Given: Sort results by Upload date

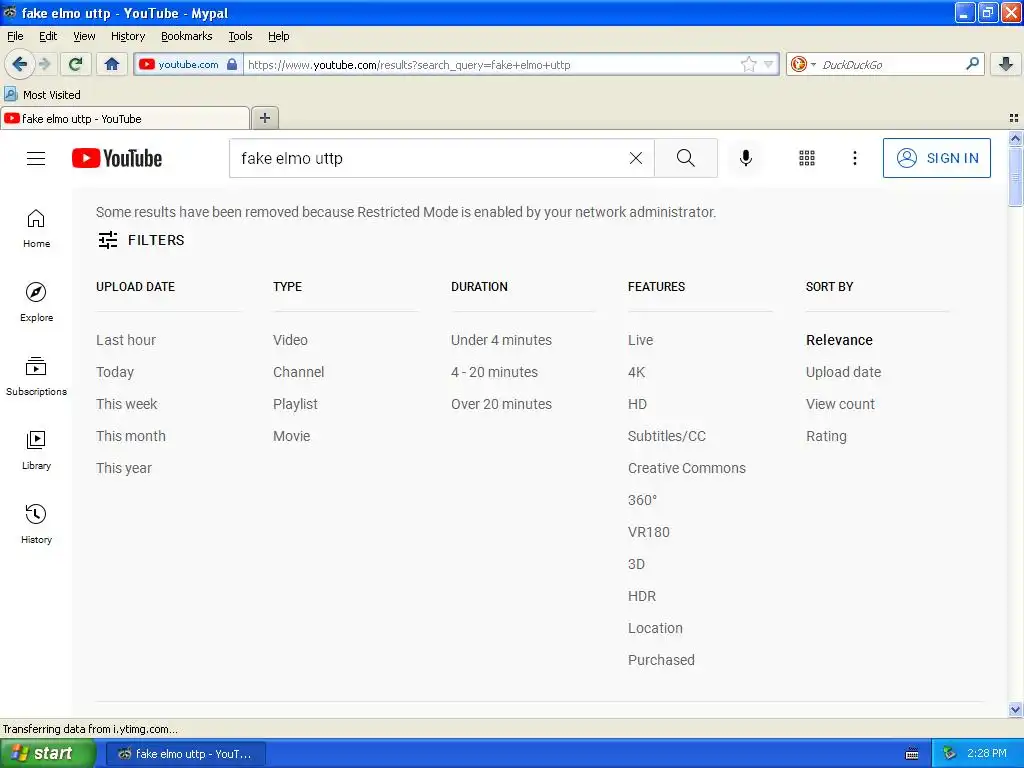Looking at the screenshot, I should pyautogui.click(x=843, y=372).
